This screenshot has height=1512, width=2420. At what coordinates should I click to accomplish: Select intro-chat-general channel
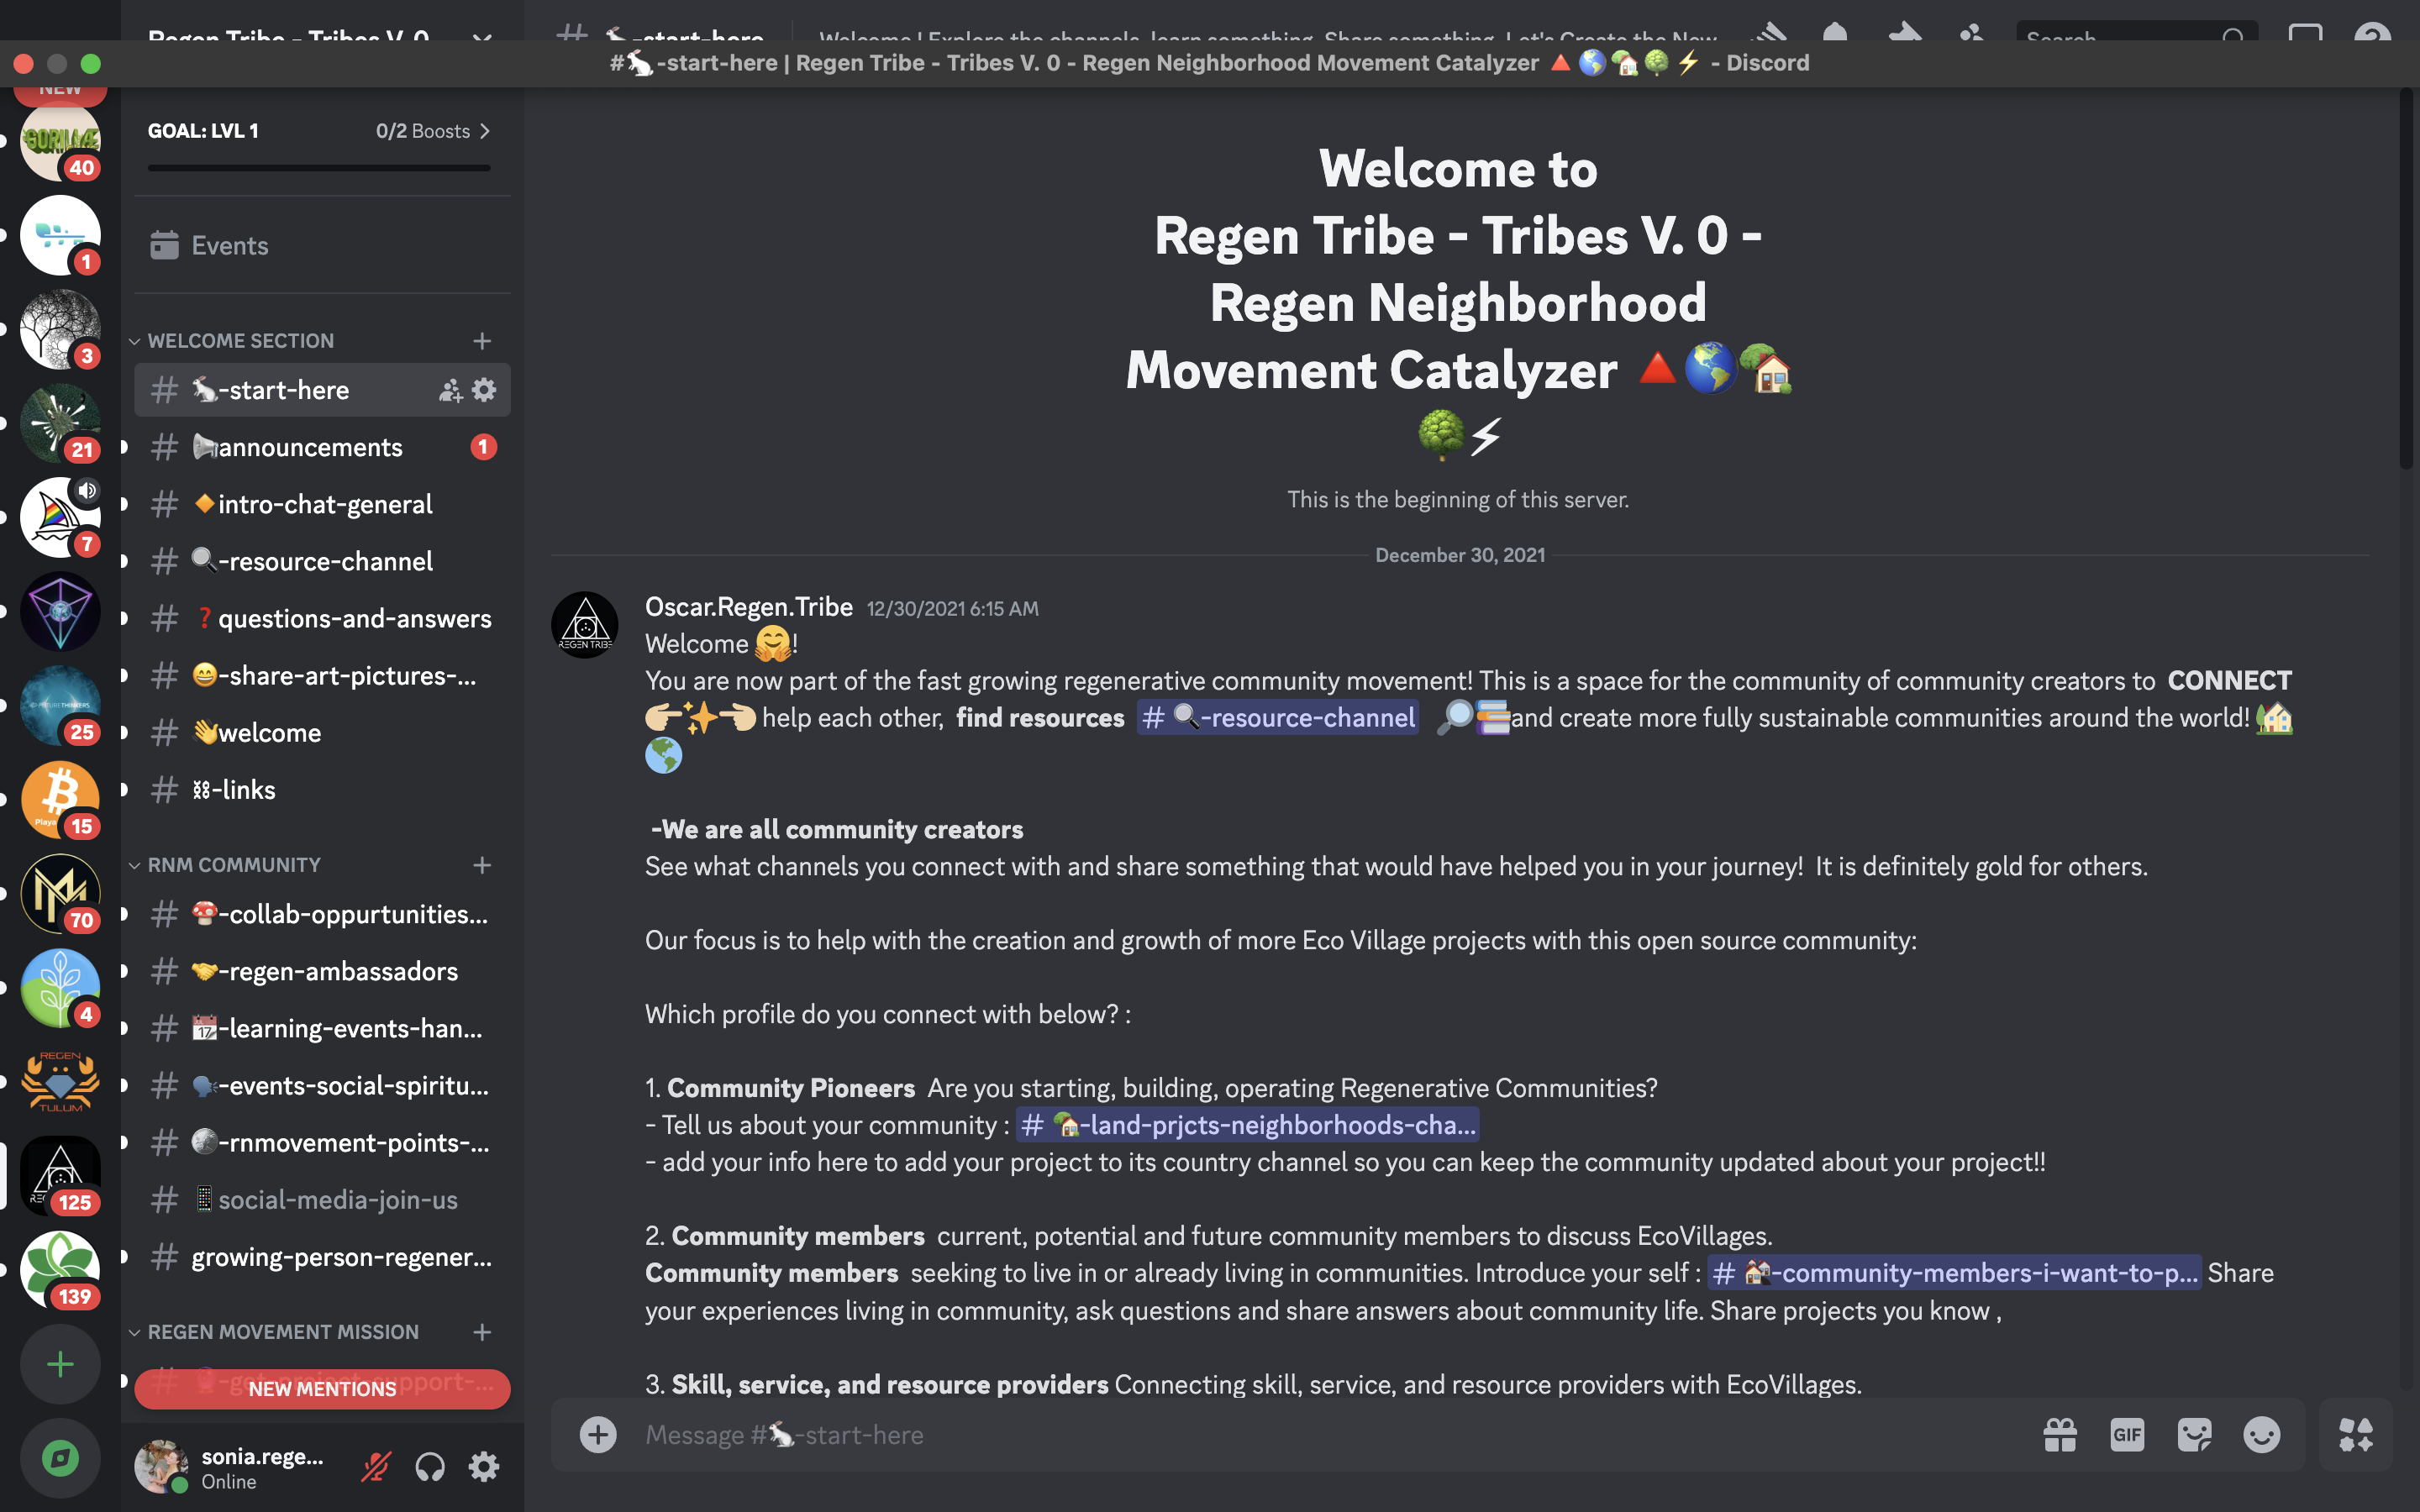tap(322, 504)
